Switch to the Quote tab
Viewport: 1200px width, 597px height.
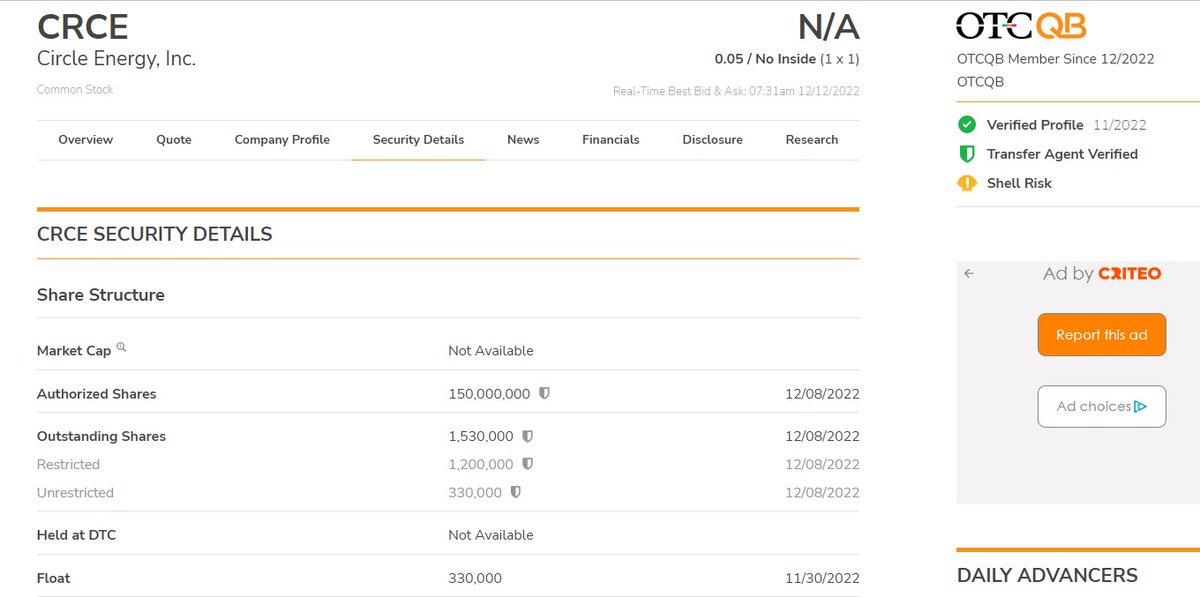tap(174, 140)
